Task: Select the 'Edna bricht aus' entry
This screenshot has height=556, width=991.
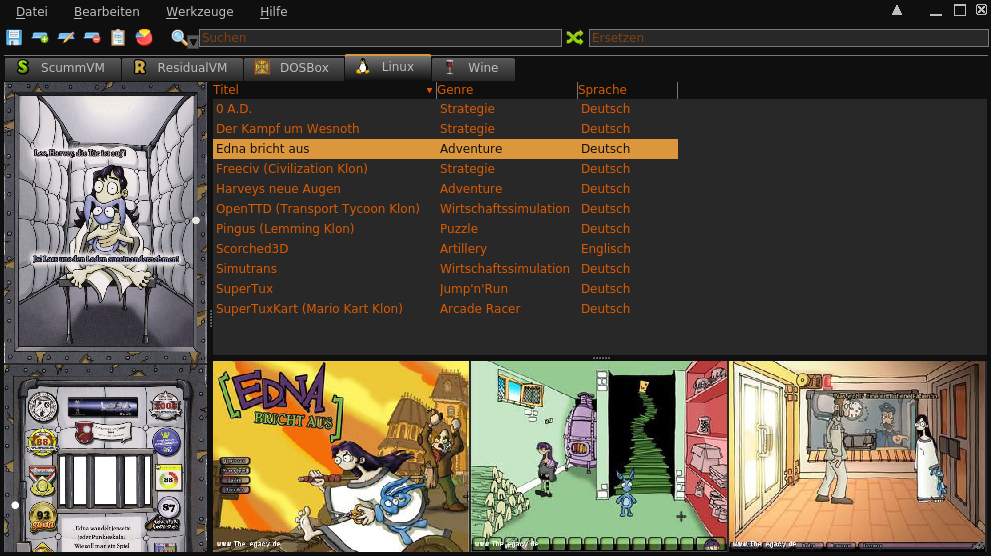Action: [445, 149]
